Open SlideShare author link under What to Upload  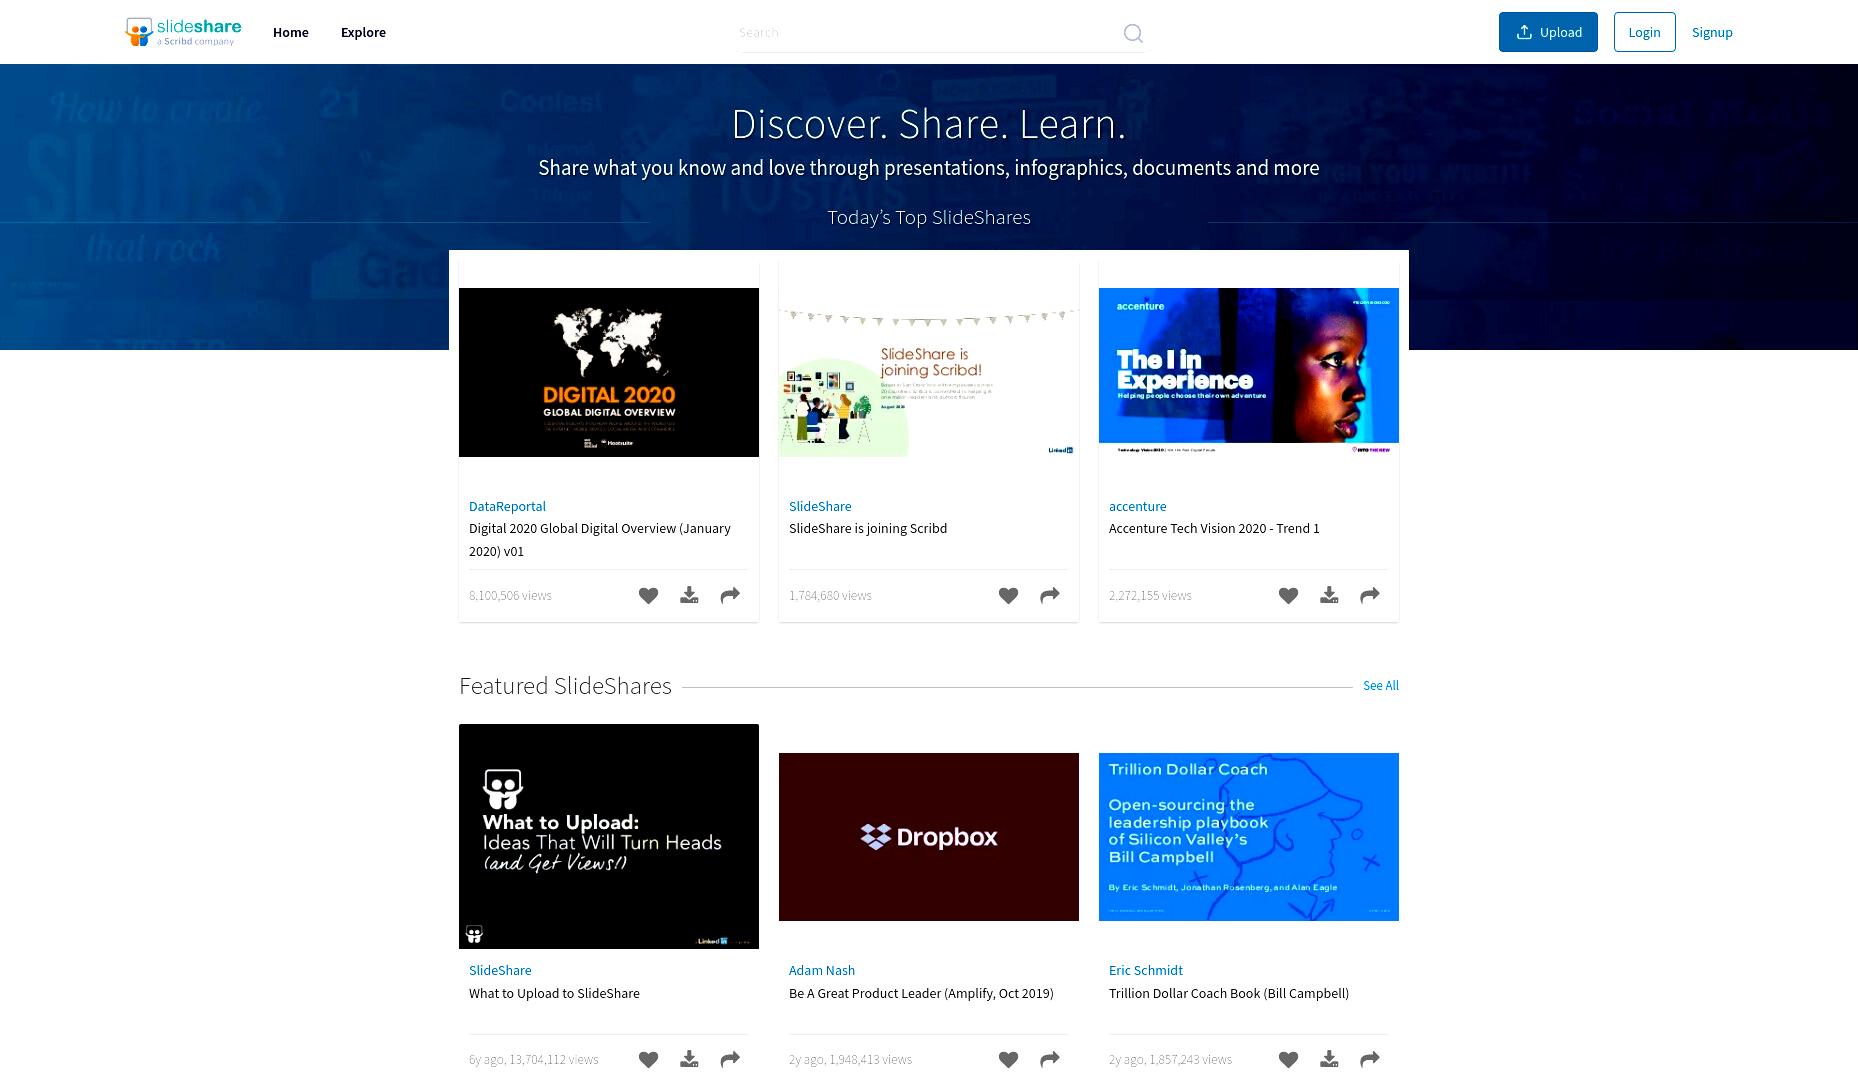(x=500, y=971)
